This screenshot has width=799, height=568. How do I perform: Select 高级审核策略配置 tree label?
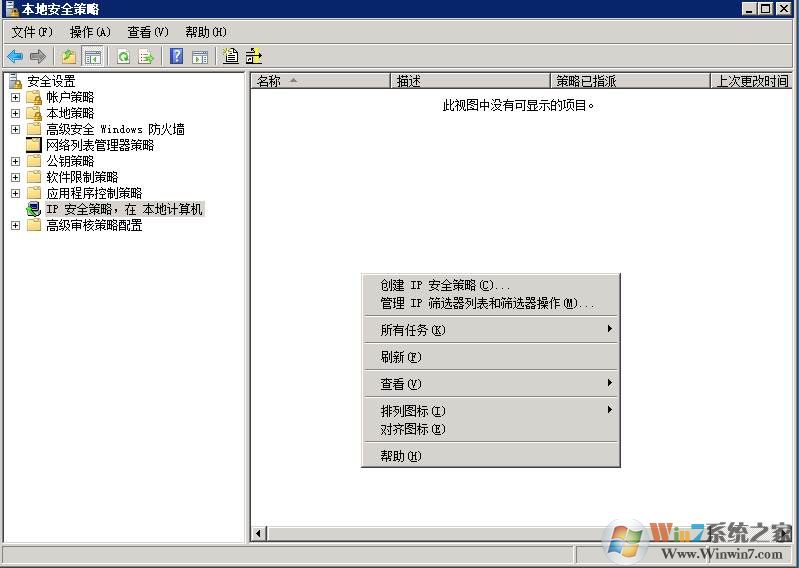coord(94,225)
